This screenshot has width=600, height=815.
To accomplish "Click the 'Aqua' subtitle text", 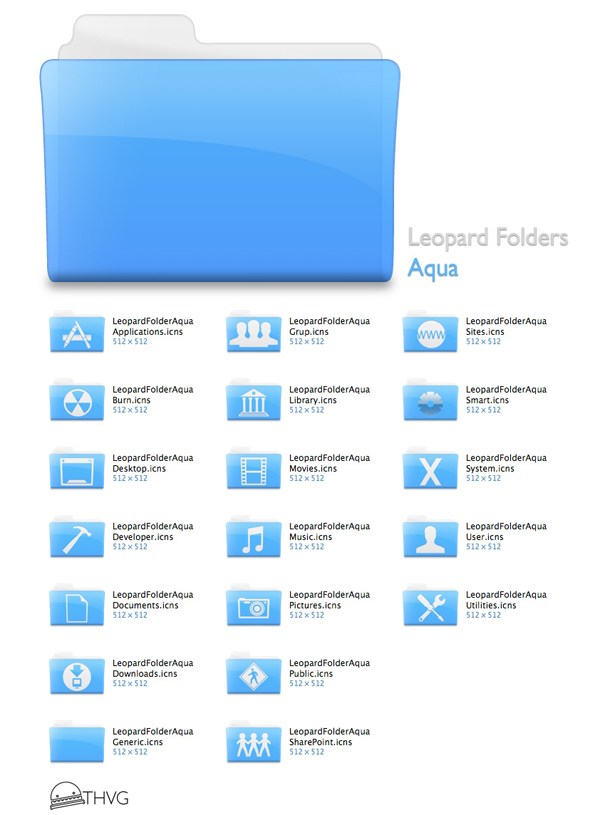I will tap(433, 268).
